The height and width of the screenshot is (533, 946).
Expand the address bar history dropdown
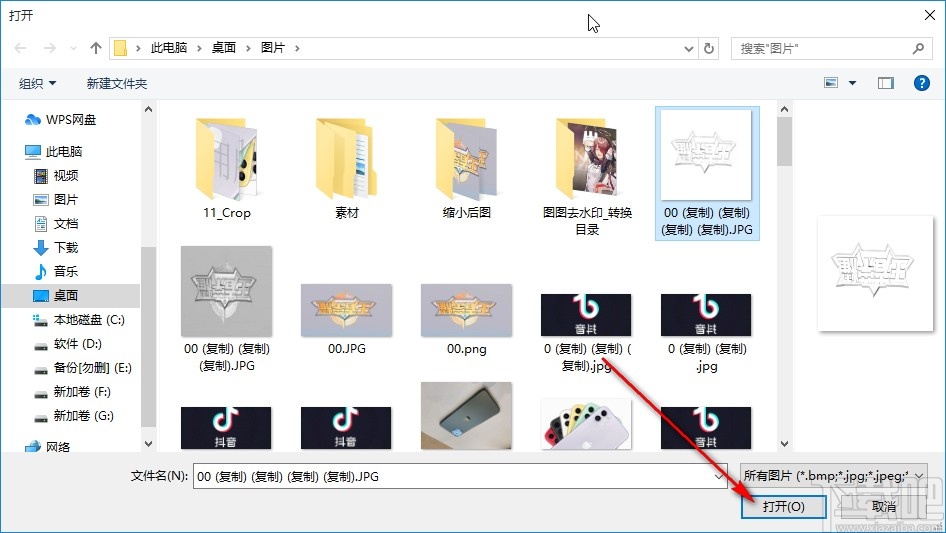point(688,48)
